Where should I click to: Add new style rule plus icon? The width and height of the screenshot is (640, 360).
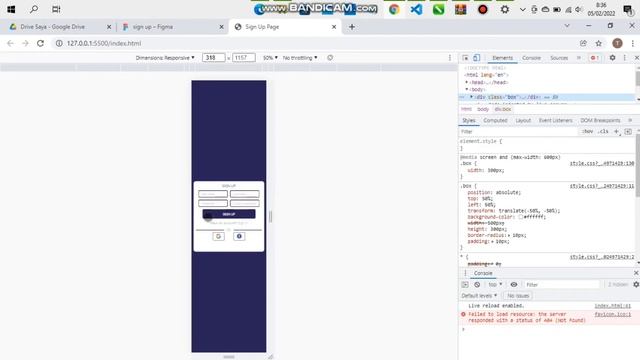point(616,131)
